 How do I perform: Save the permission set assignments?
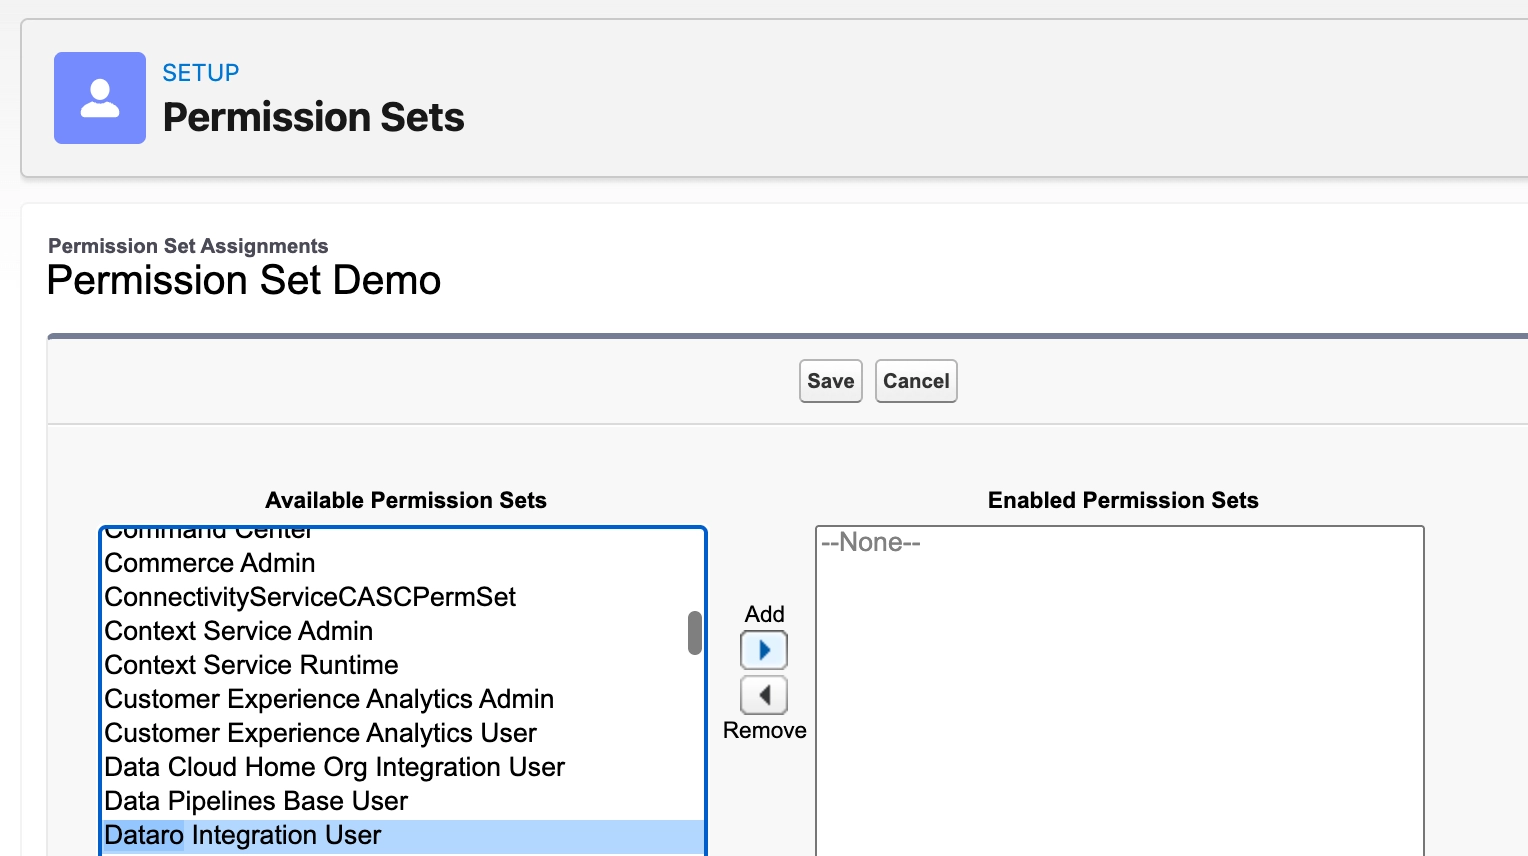click(x=831, y=381)
